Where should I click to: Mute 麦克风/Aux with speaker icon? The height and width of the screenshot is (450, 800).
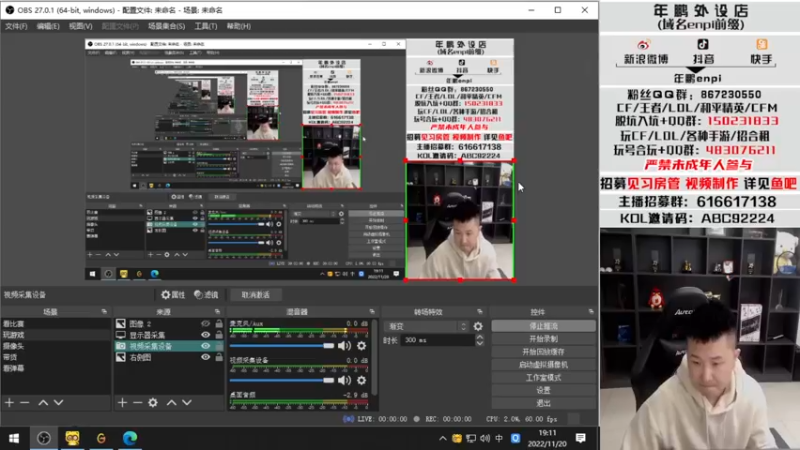(x=344, y=345)
